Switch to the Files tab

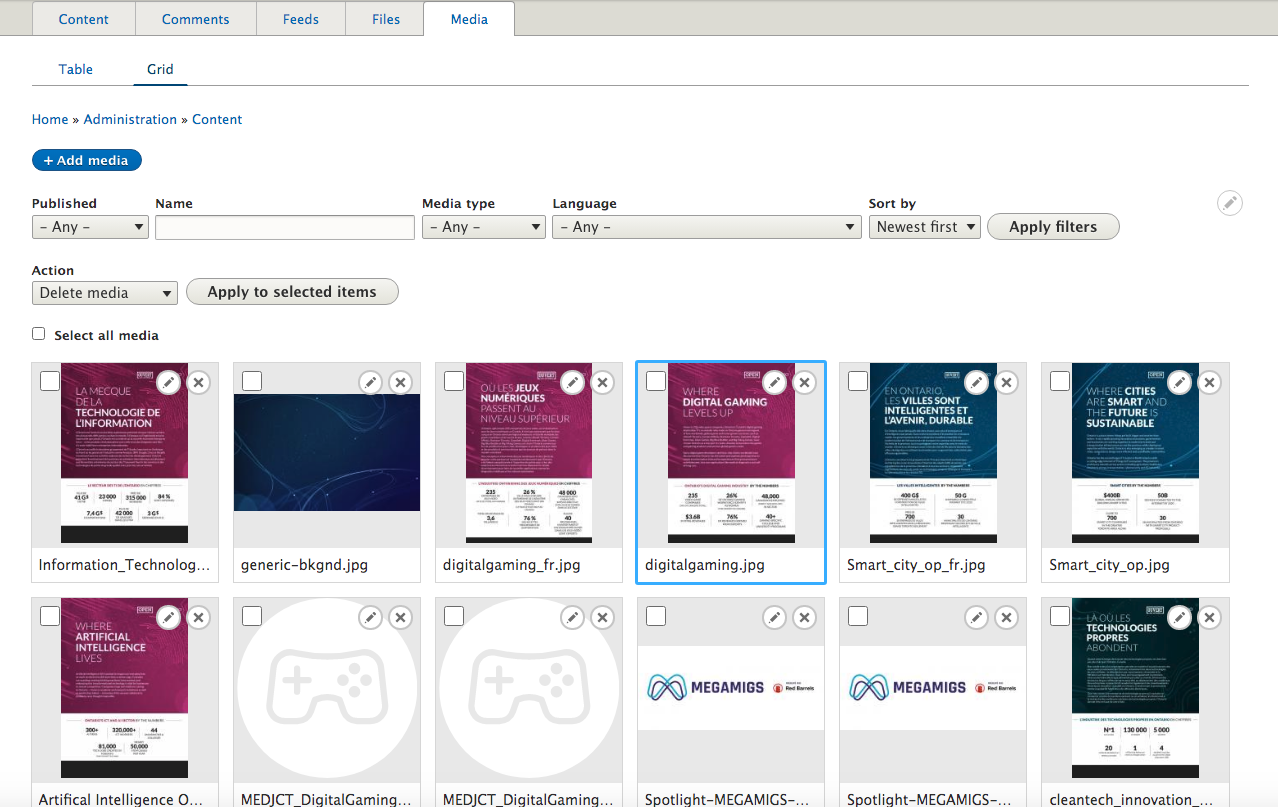point(385,19)
